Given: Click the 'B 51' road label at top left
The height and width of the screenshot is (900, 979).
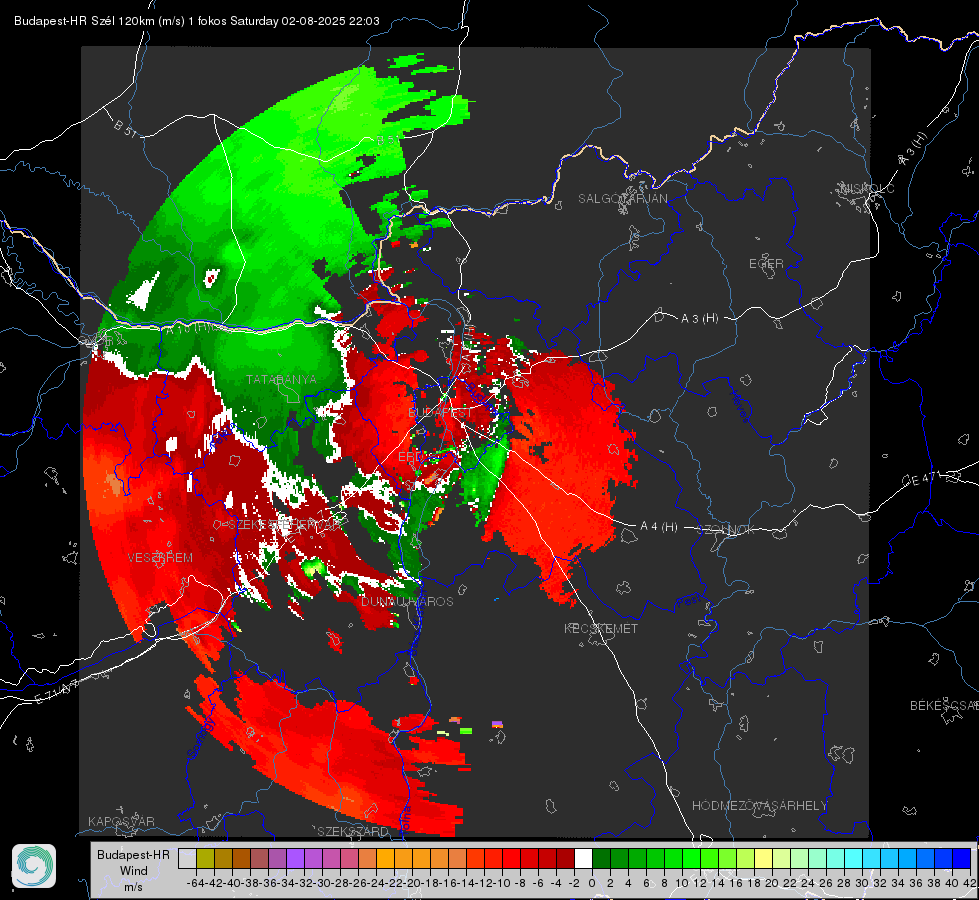Looking at the screenshot, I should point(125,127).
